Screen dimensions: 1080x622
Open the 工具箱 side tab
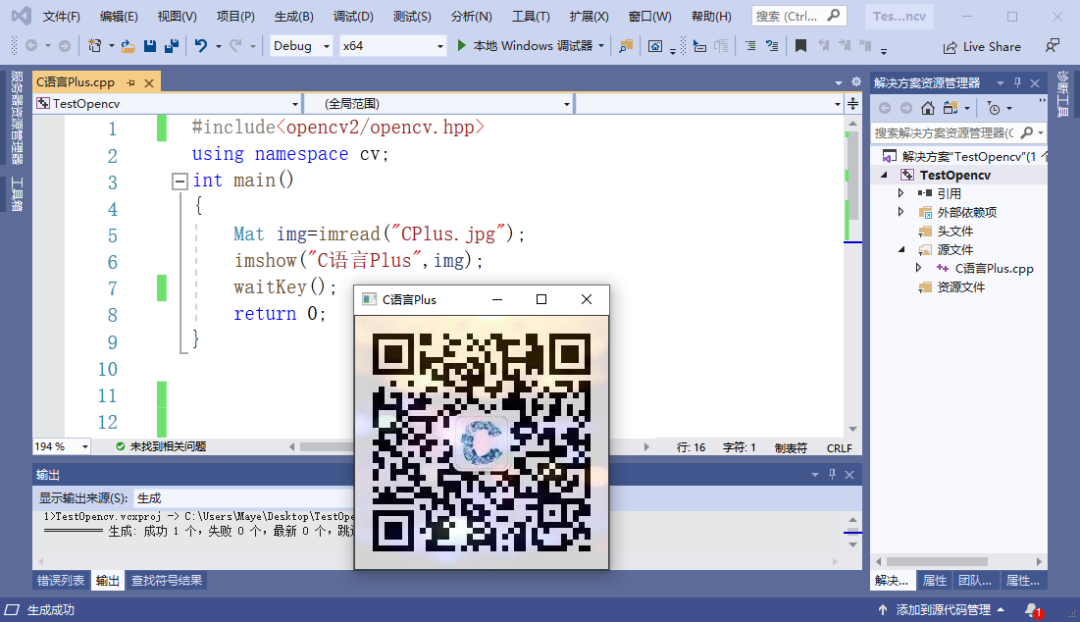[x=17, y=194]
